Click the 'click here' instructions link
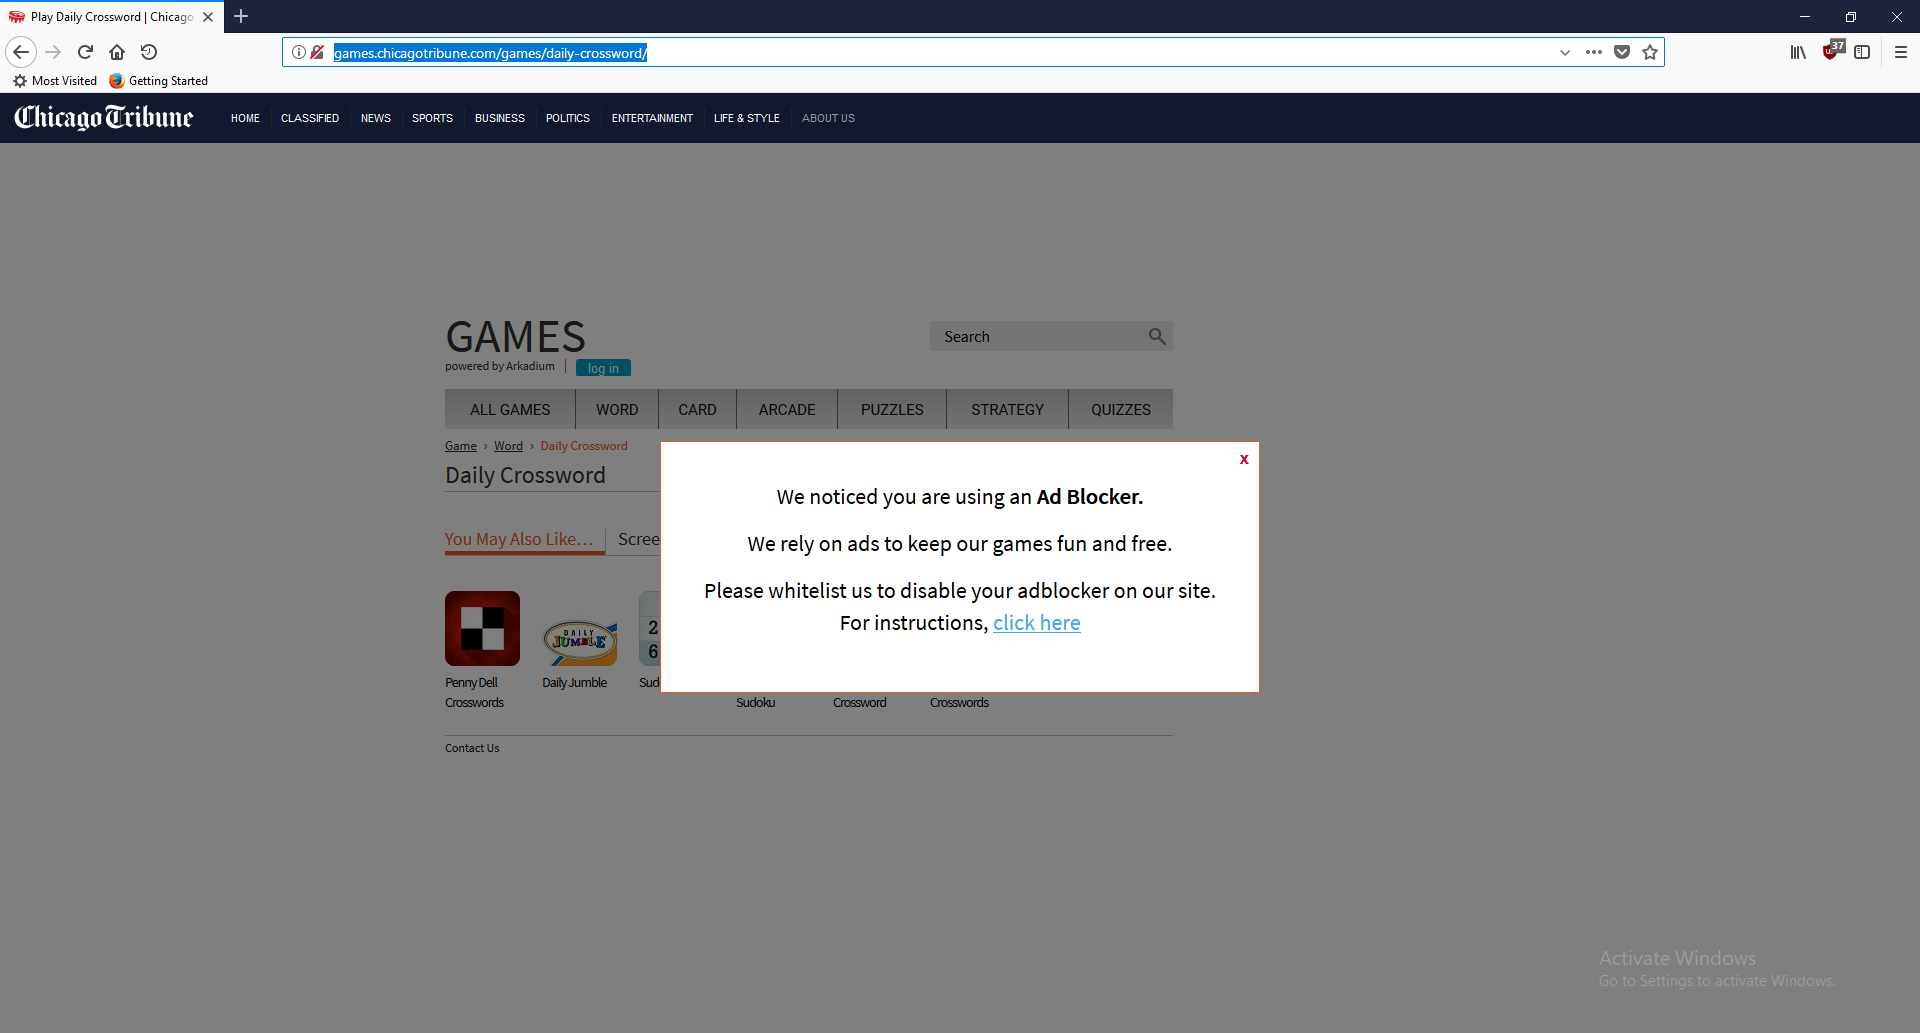The width and height of the screenshot is (1920, 1033). (x=1037, y=623)
